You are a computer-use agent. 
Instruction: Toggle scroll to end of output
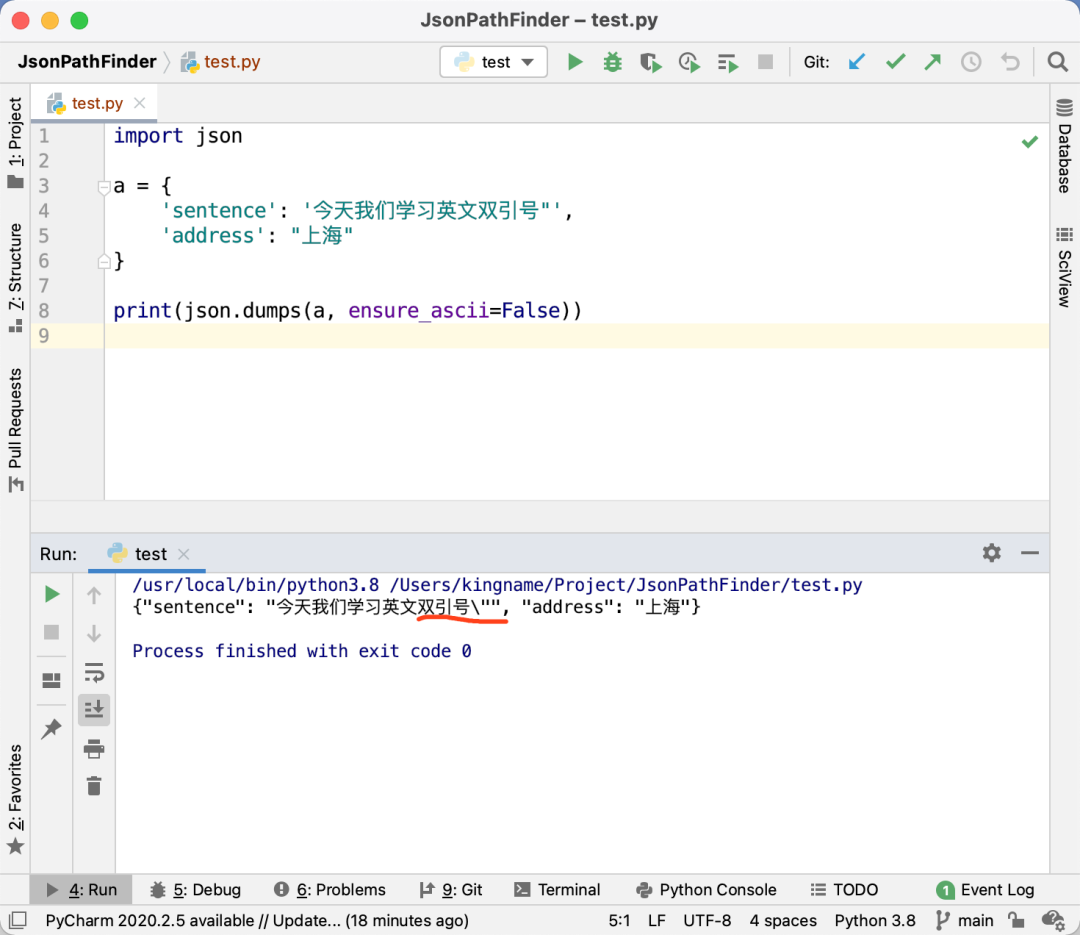[x=94, y=709]
